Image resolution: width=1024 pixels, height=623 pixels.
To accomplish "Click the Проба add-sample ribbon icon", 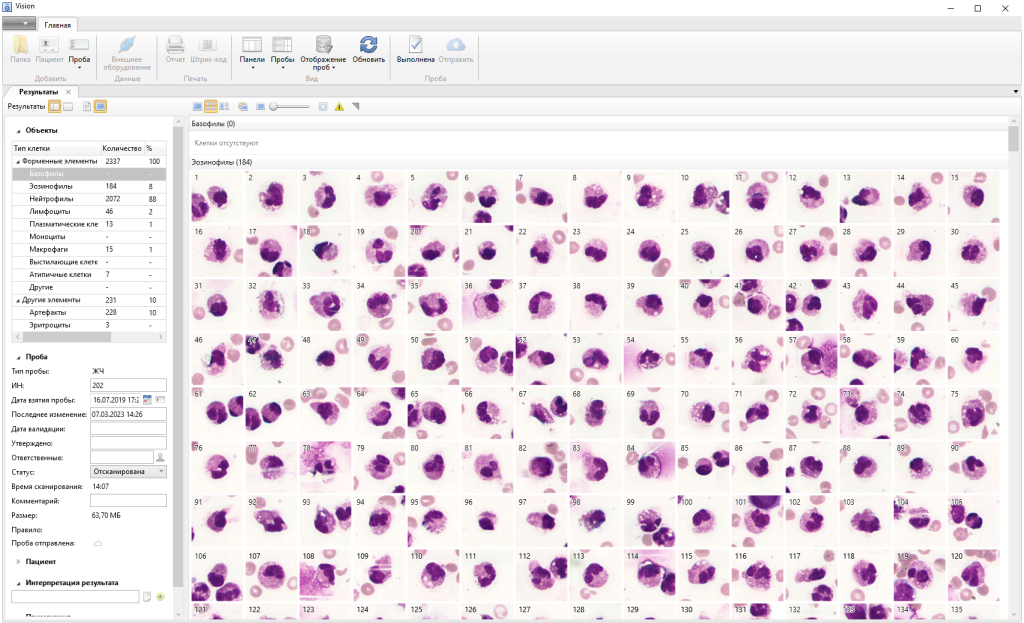I will point(79,50).
